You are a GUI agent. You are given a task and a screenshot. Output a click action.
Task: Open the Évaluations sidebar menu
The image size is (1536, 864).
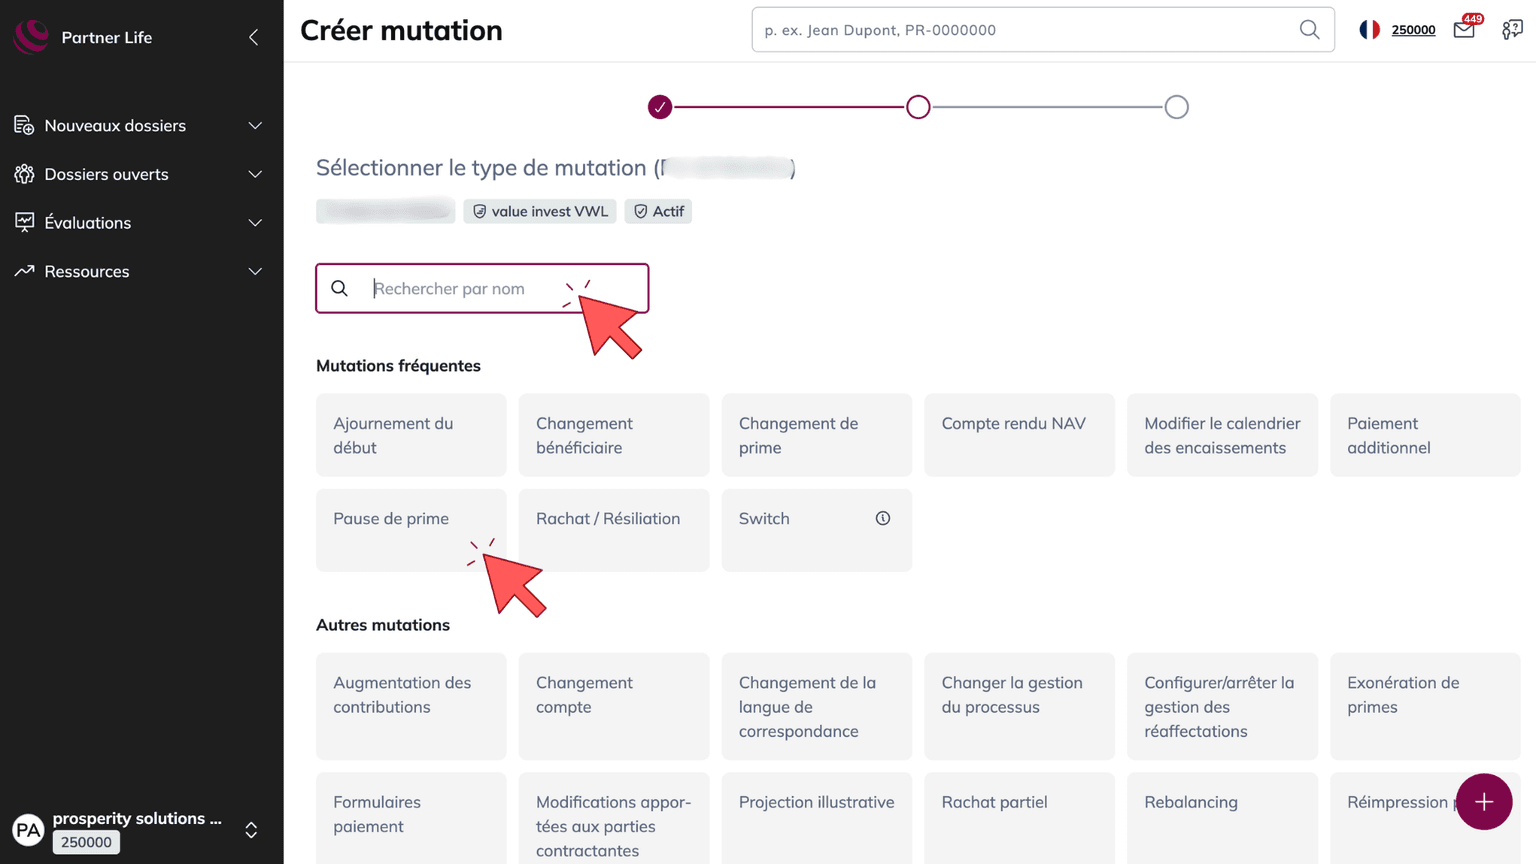pyautogui.click(x=138, y=223)
